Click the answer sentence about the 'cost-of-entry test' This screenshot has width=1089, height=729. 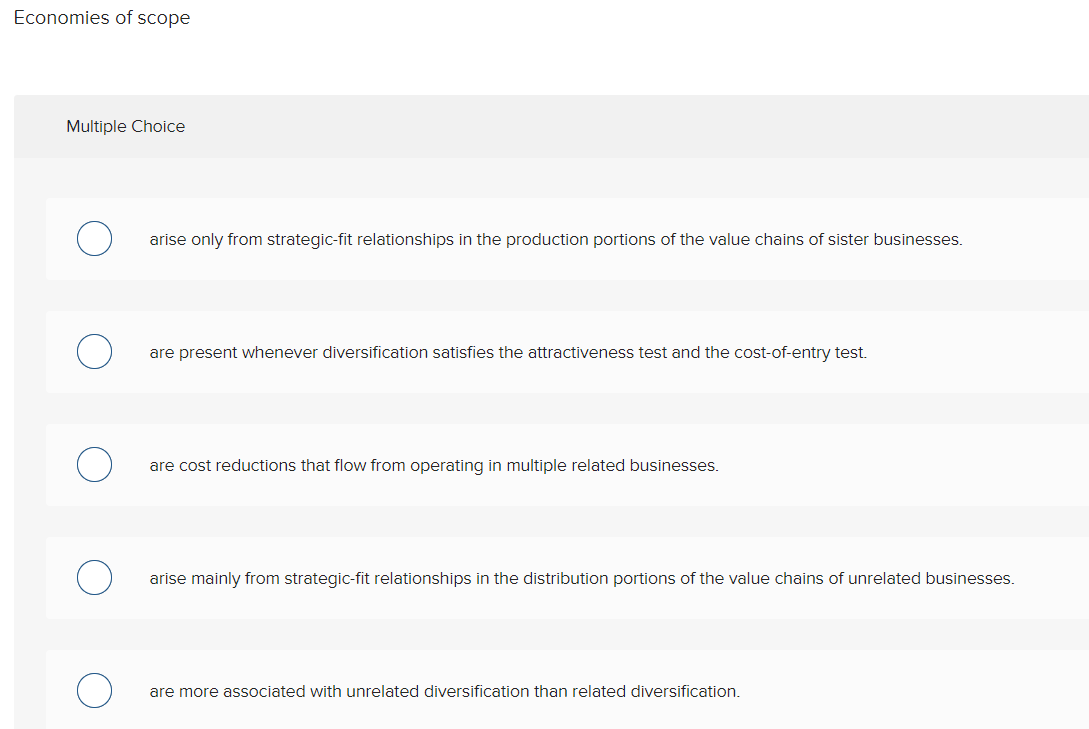tap(508, 353)
